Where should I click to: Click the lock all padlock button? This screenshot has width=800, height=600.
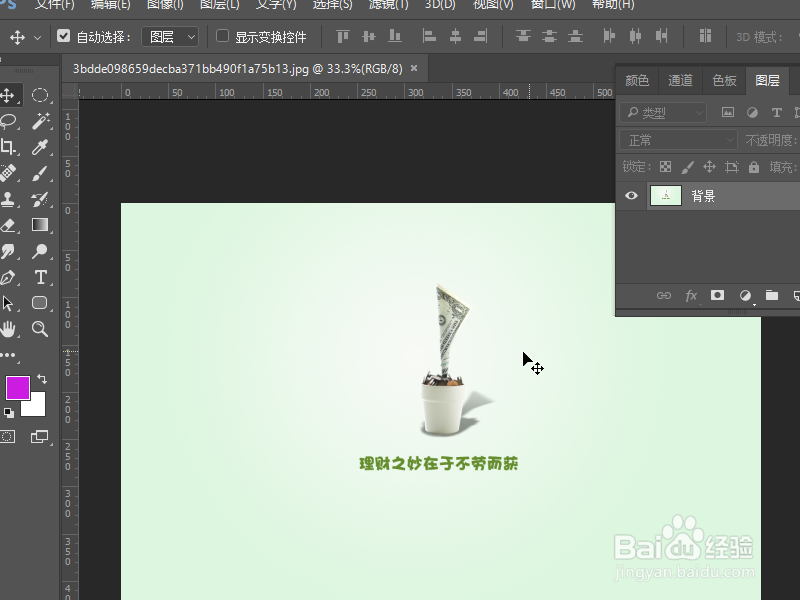pyautogui.click(x=754, y=167)
